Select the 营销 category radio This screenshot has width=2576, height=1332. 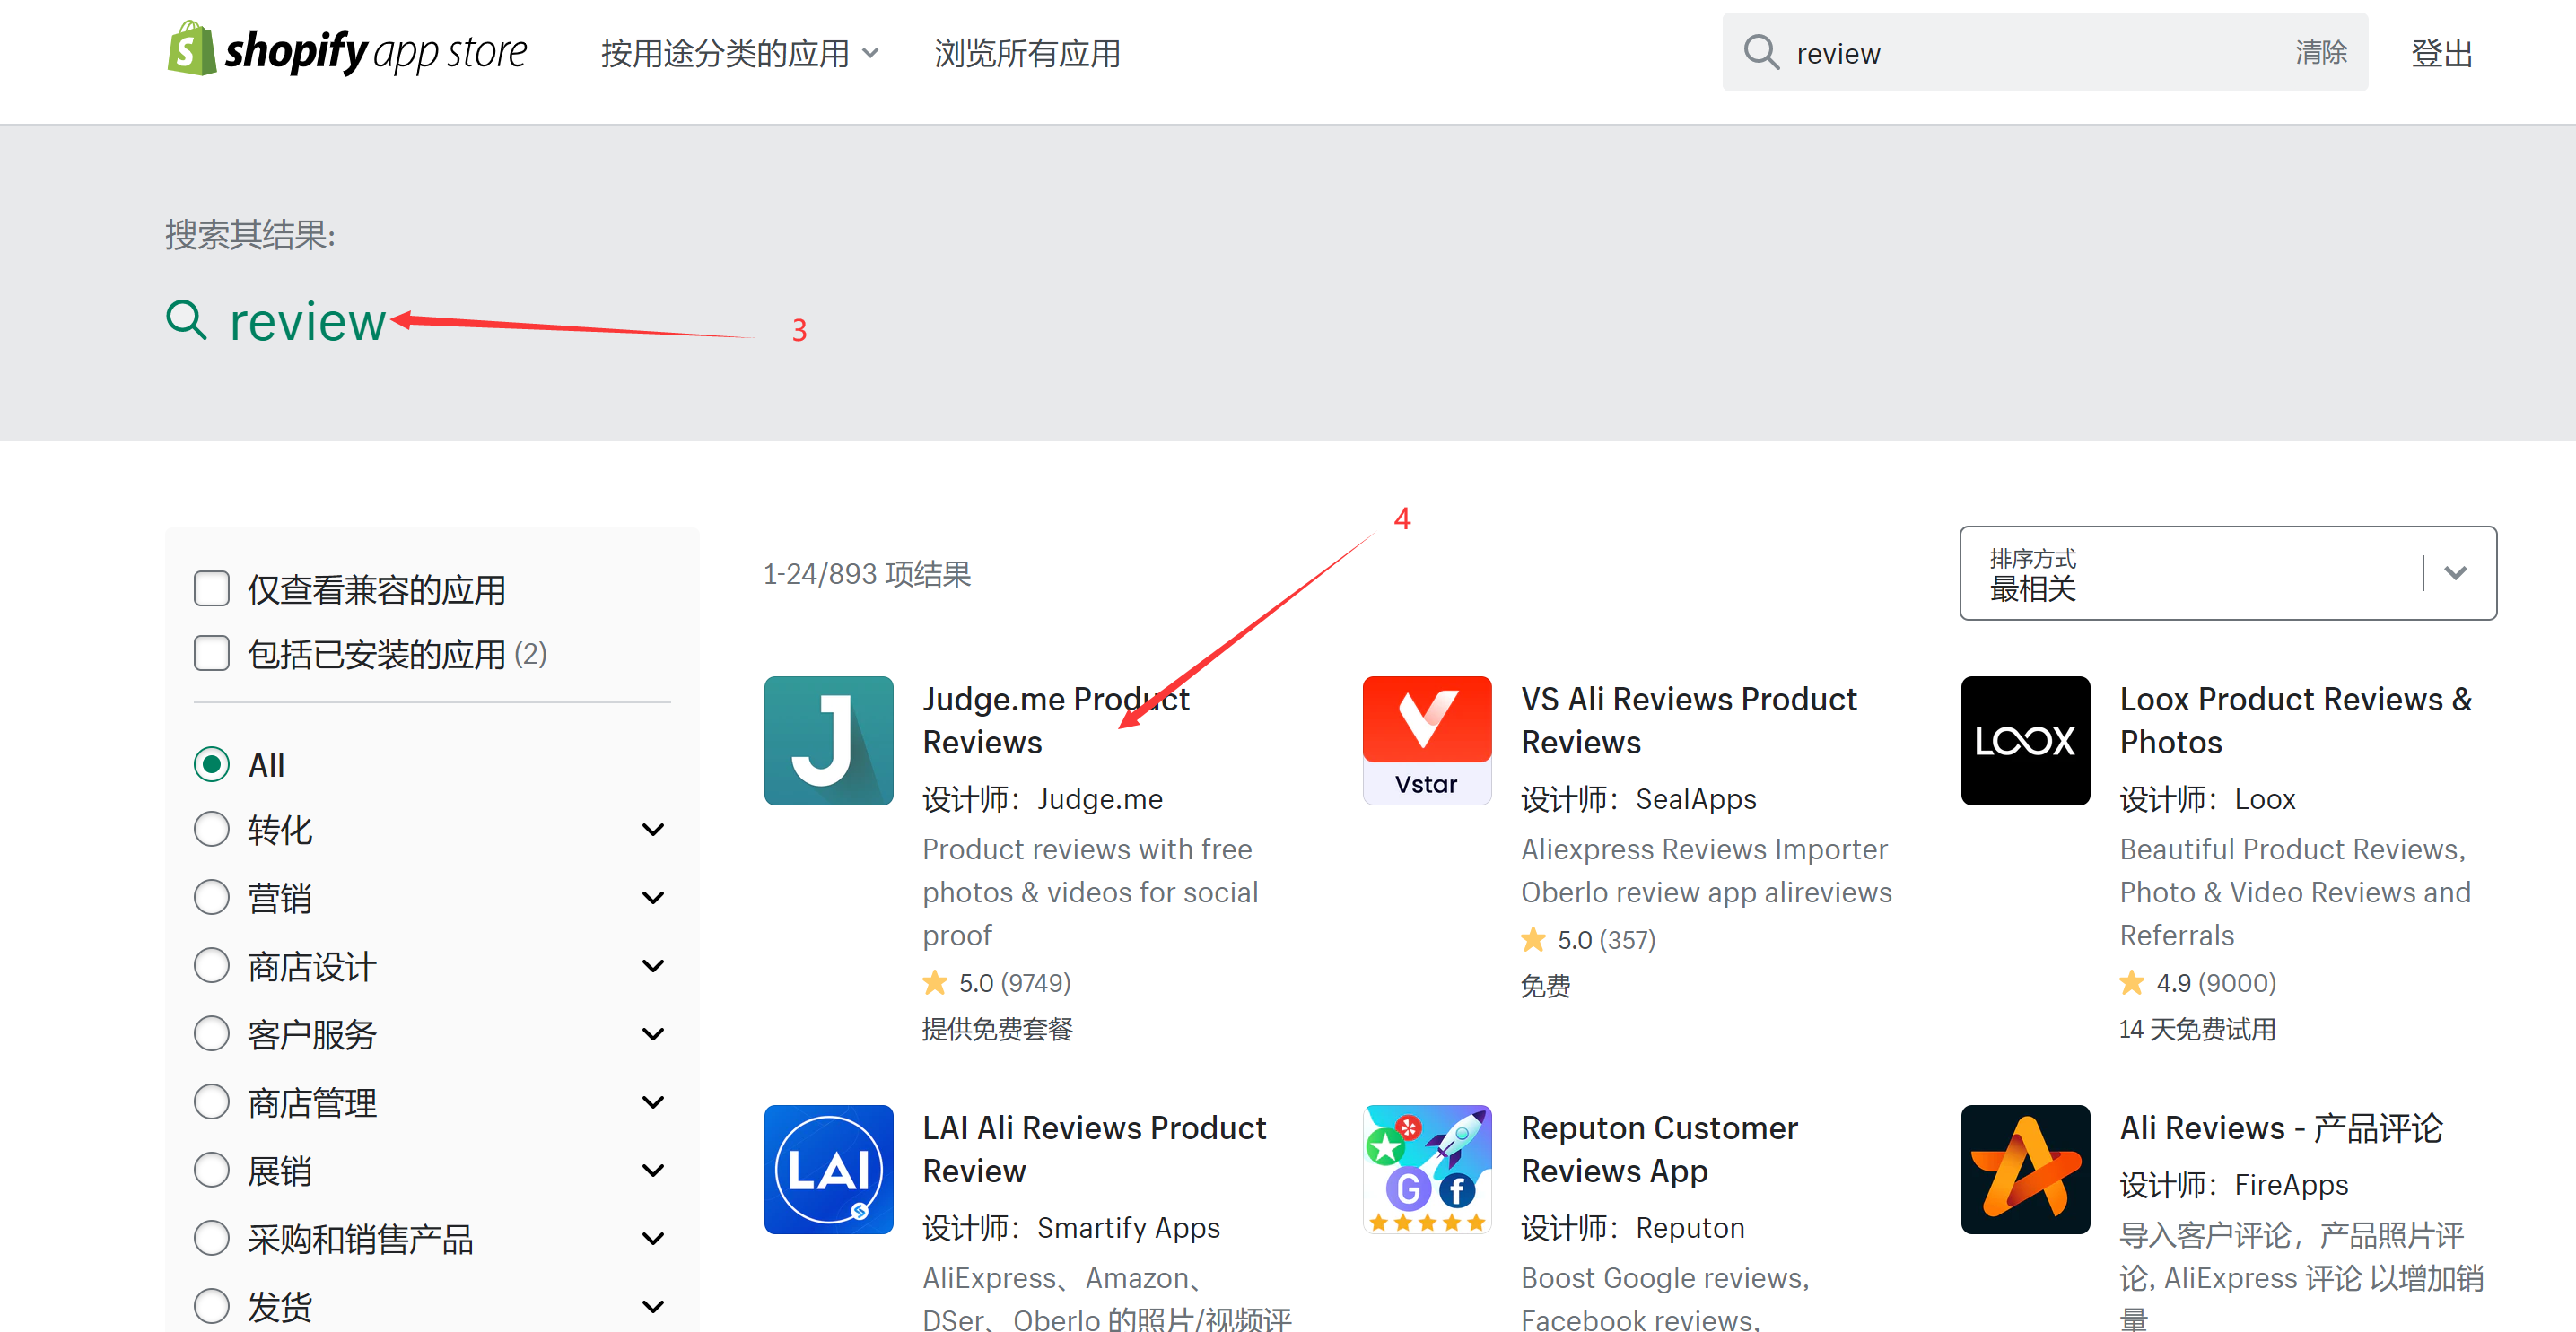pos(211,897)
